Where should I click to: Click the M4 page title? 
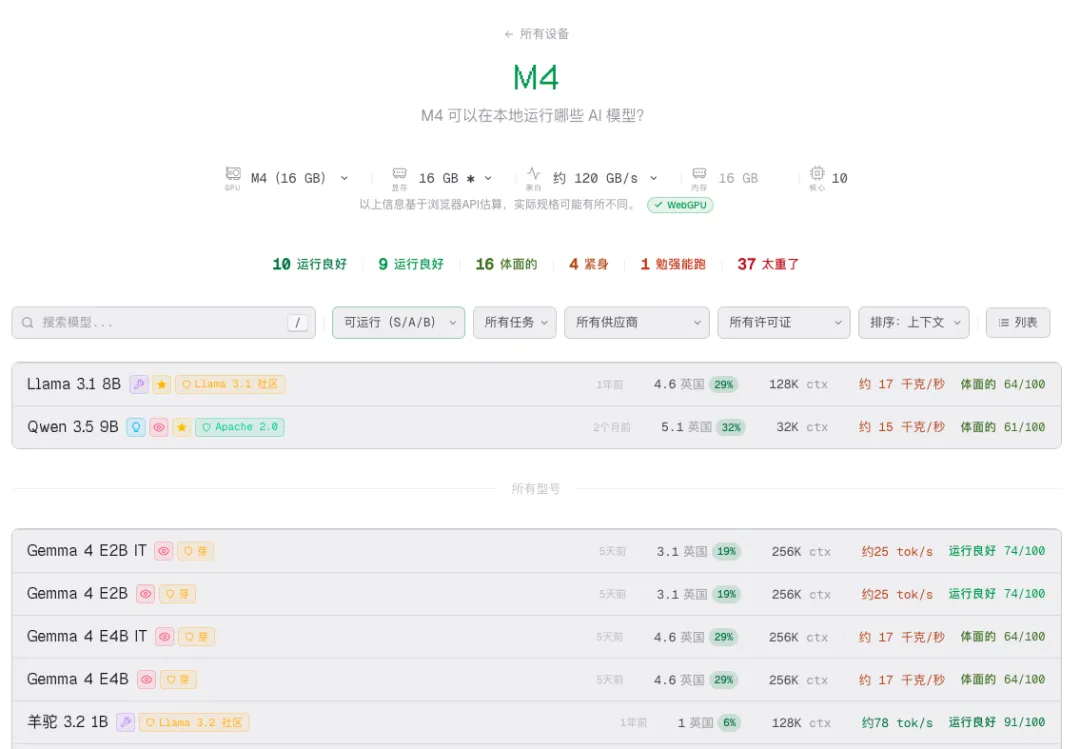(536, 77)
